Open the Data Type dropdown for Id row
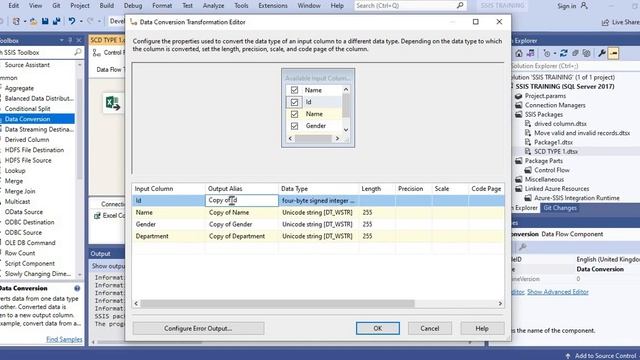 pos(318,200)
